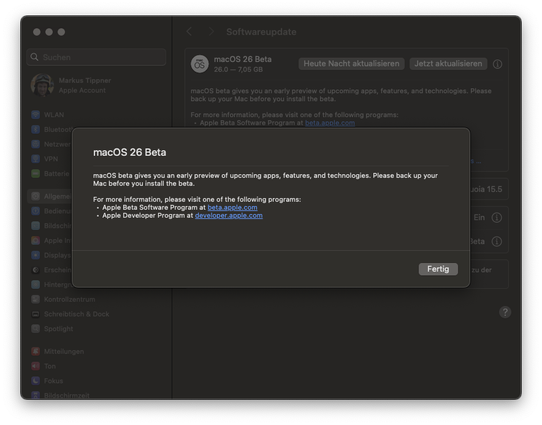Open the beta.apple.com link in the dialog
This screenshot has width=542, height=425.
(232, 207)
